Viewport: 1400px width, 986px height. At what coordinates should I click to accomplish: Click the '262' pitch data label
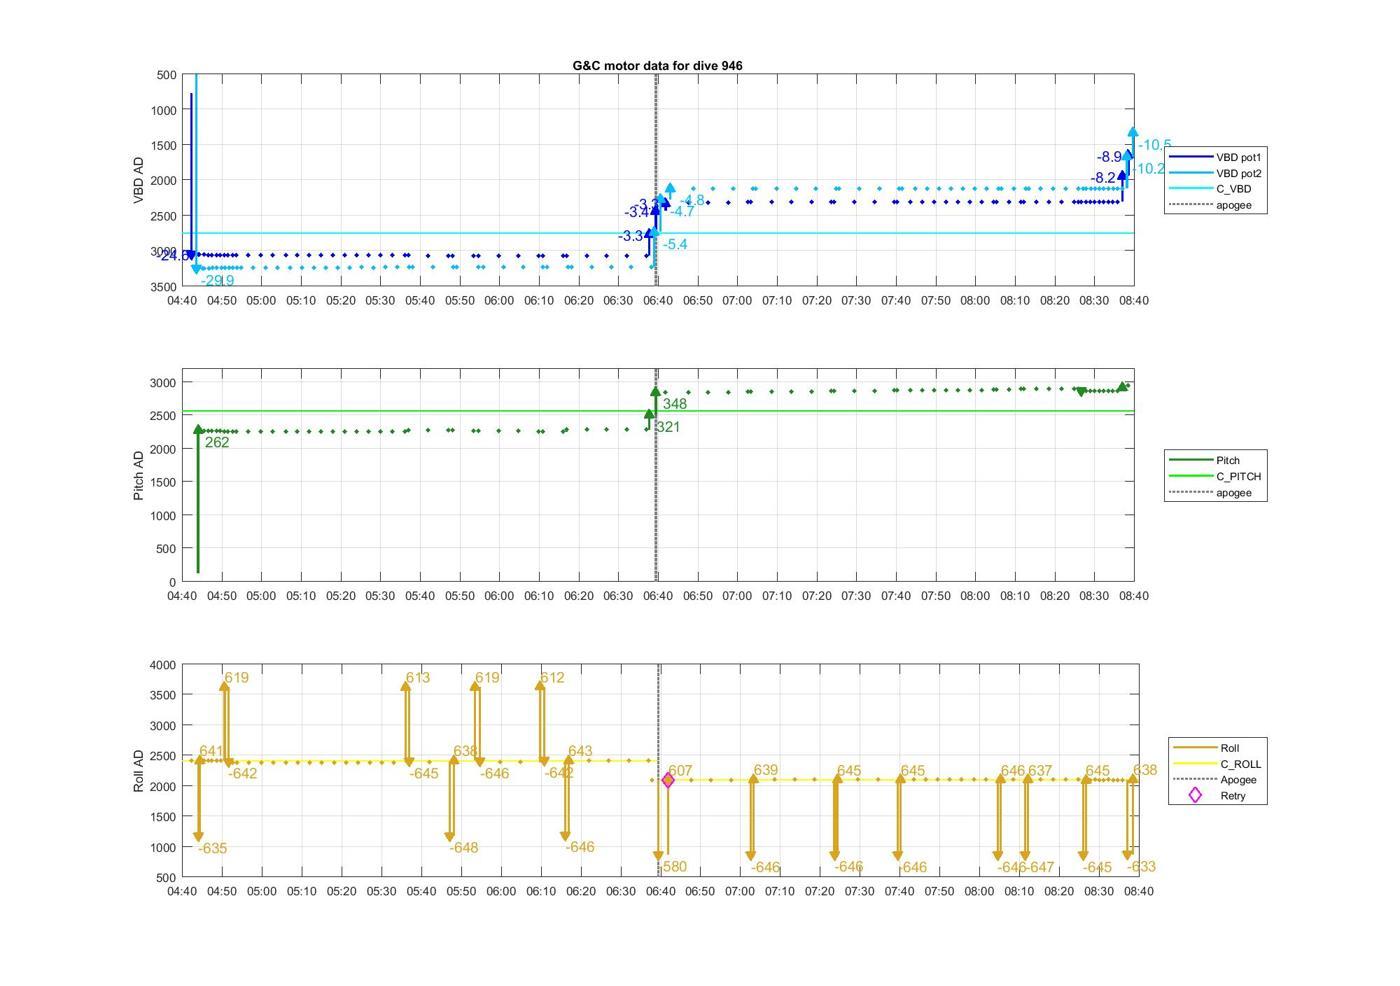point(217,443)
